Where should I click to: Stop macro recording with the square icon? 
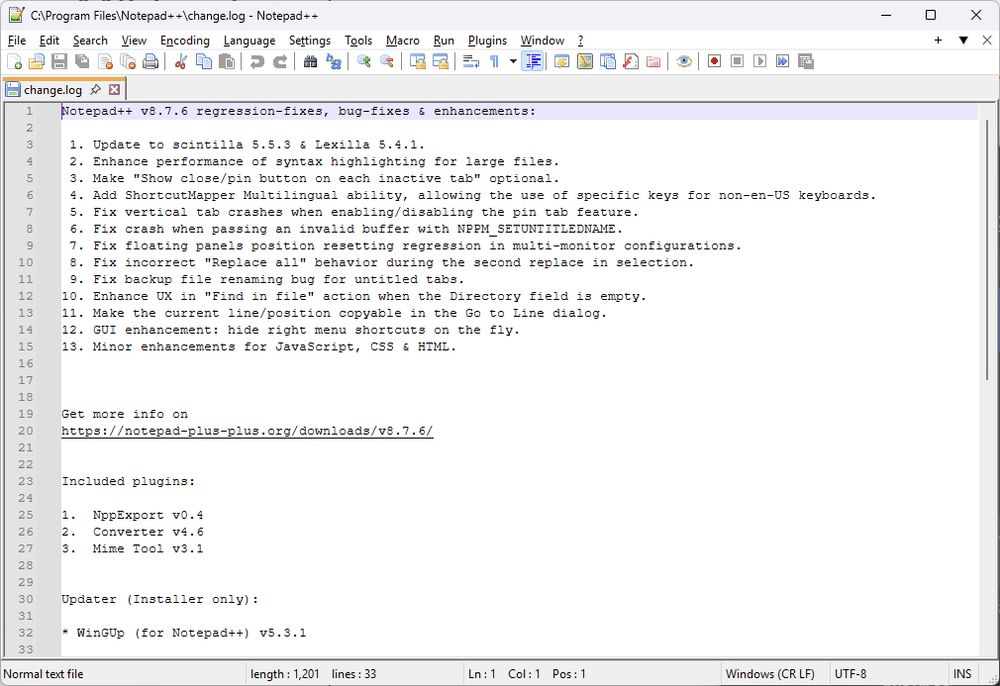pyautogui.click(x=737, y=61)
